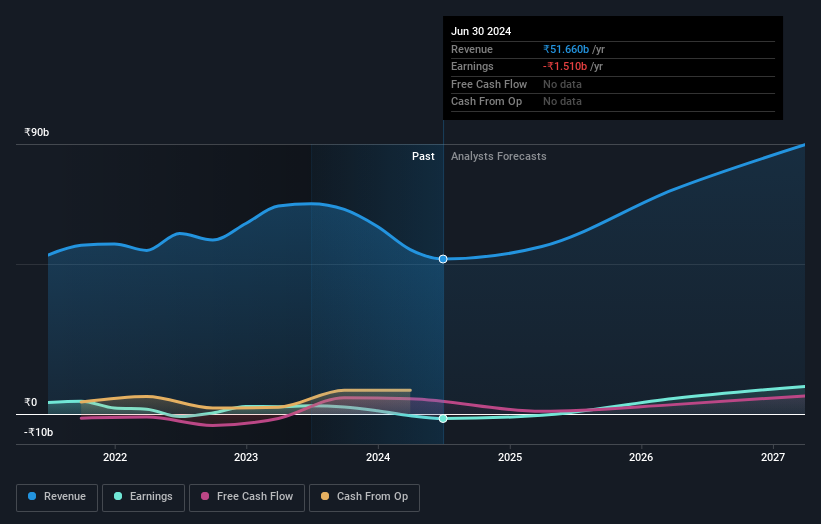The height and width of the screenshot is (524, 821).
Task: Click the Earnings tooltip row label
Action: click(472, 66)
